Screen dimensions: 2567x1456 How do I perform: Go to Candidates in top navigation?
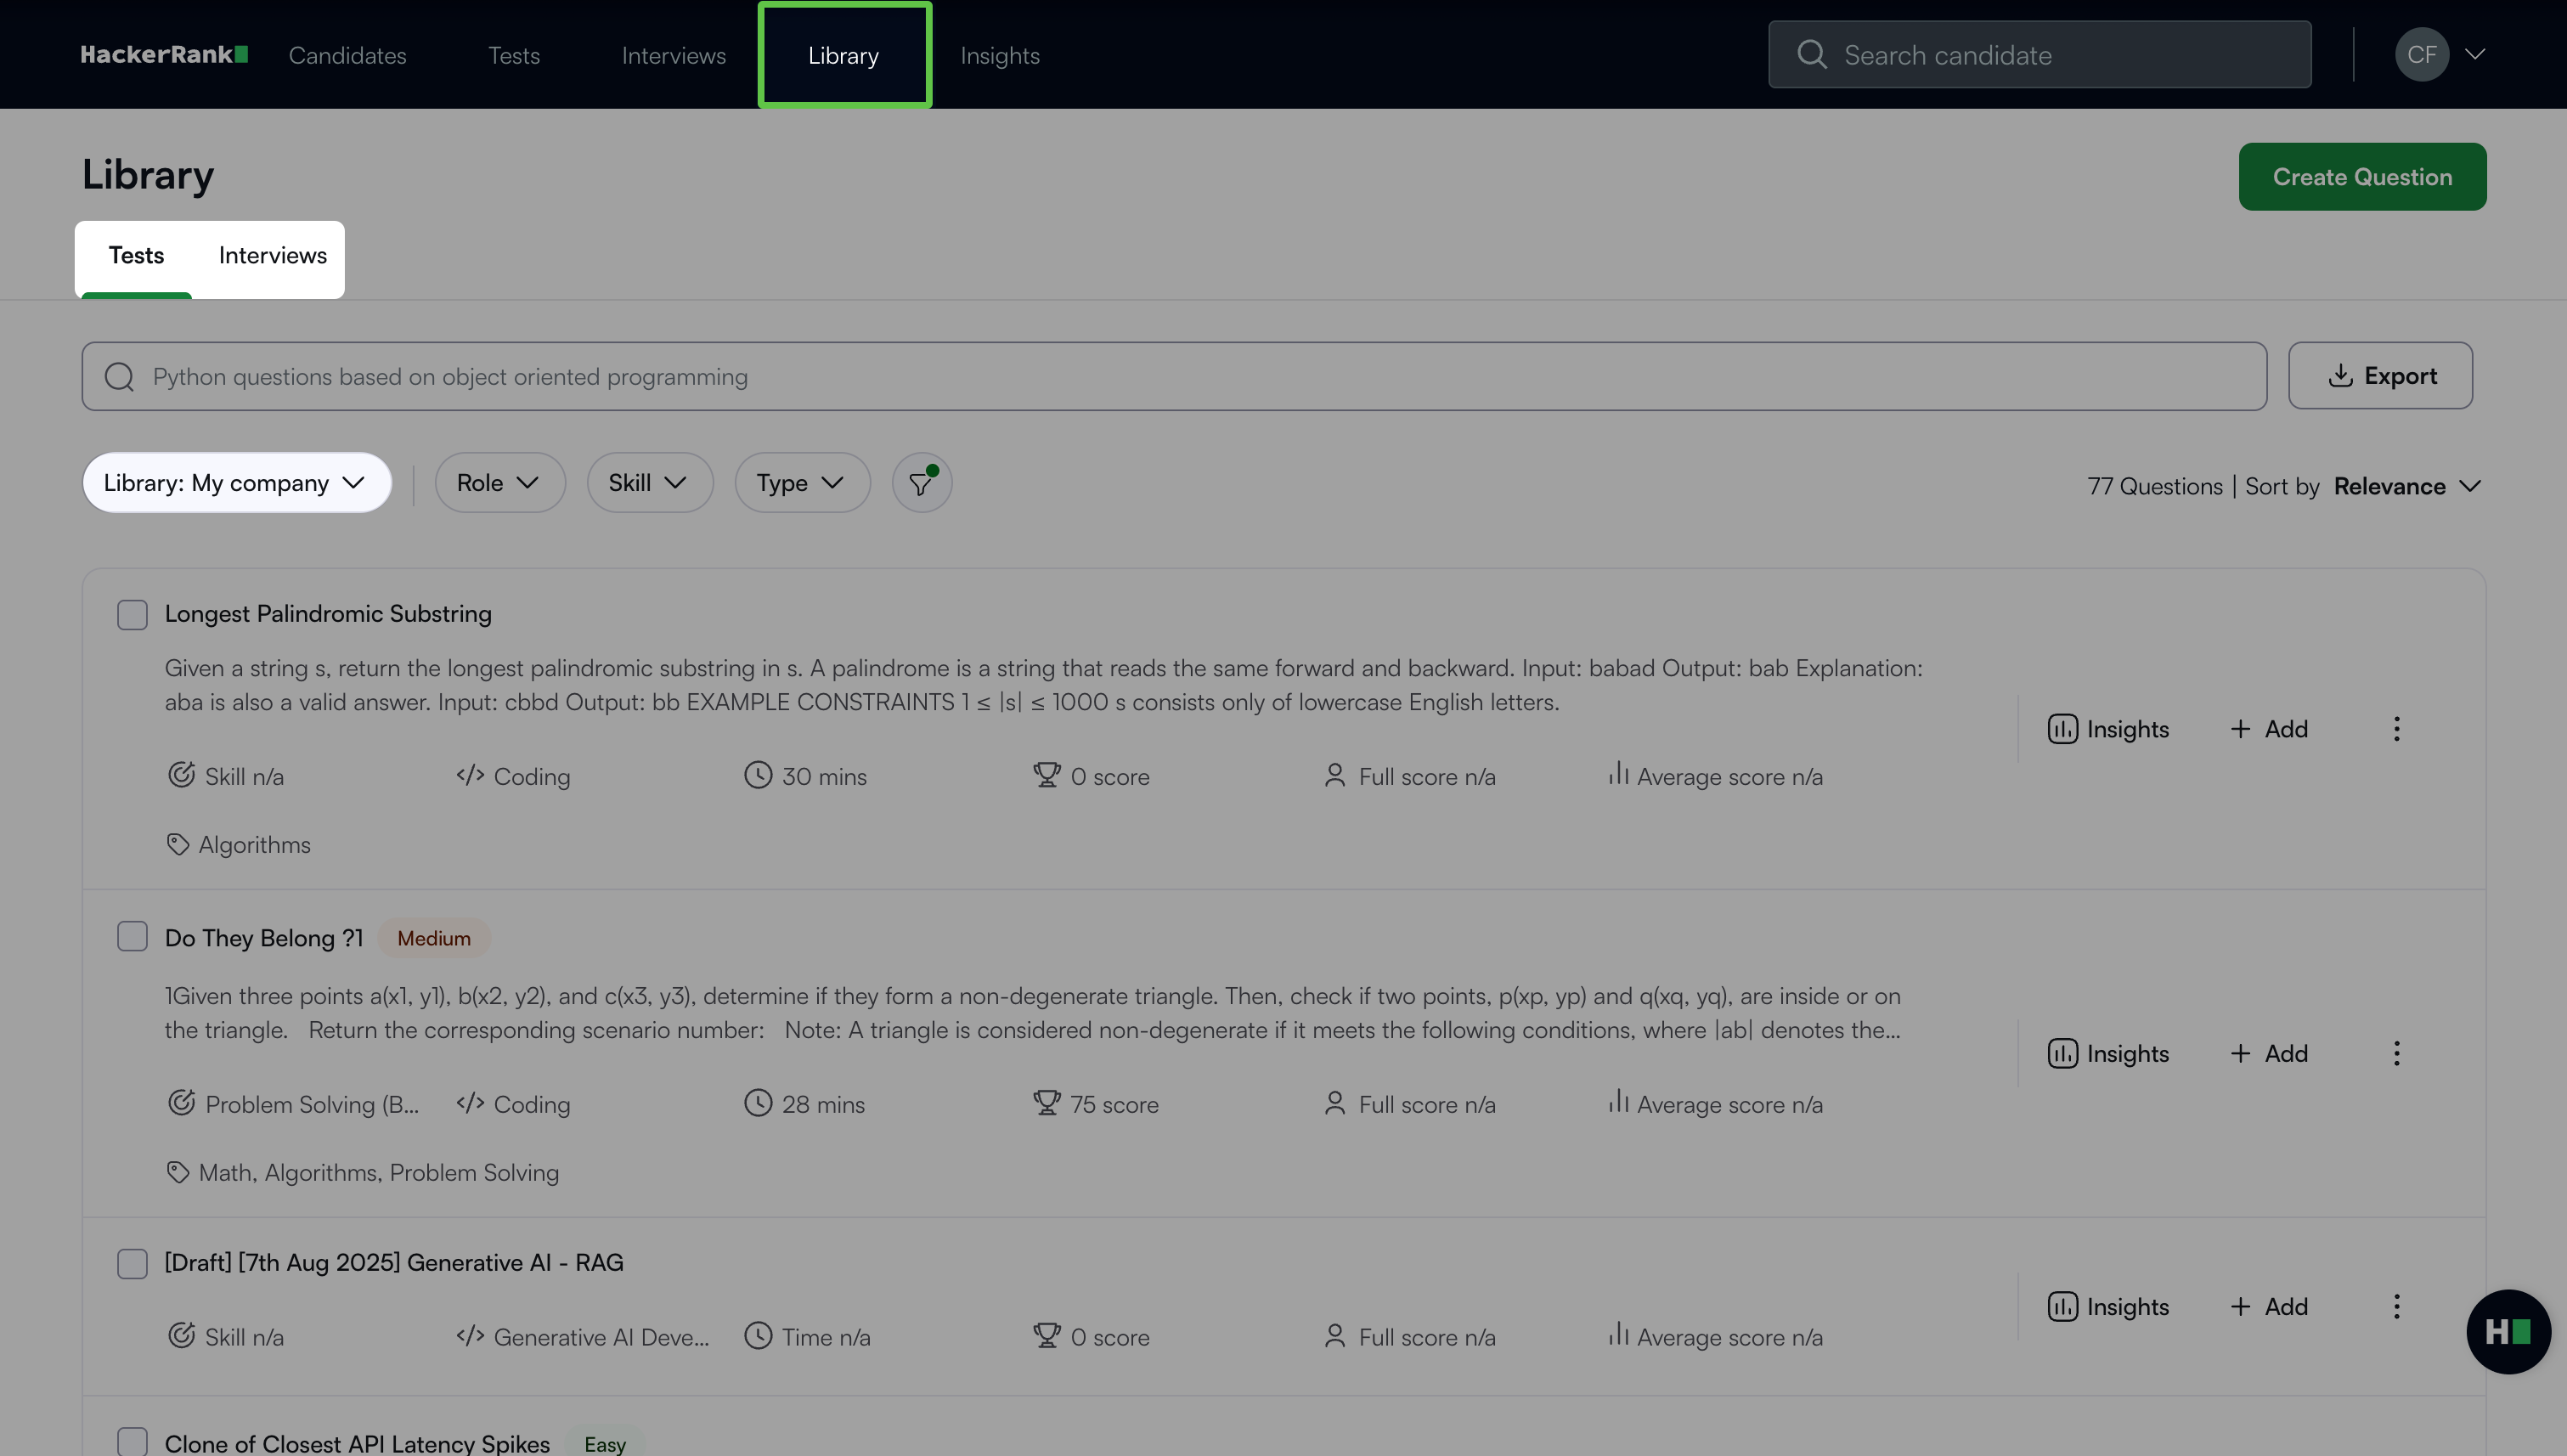tap(347, 55)
